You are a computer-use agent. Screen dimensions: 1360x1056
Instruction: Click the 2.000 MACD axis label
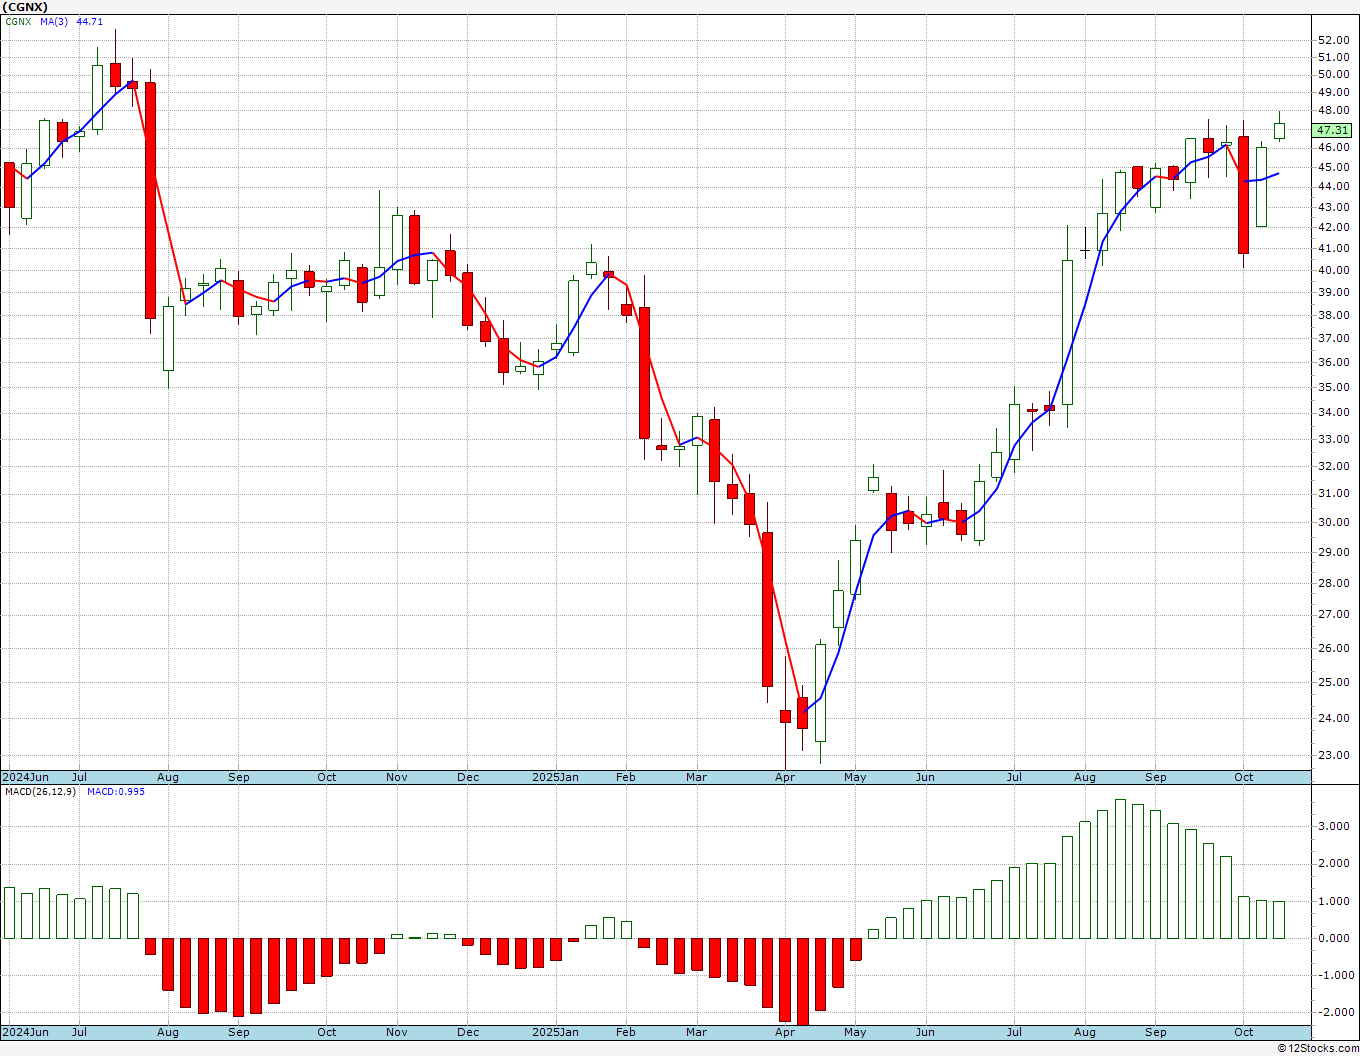1336,863
